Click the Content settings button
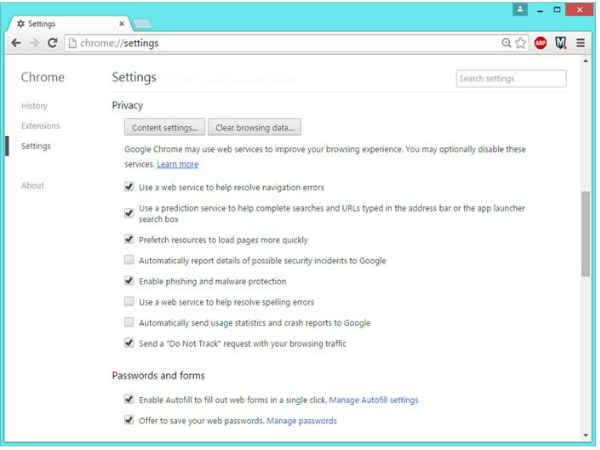 click(x=165, y=127)
